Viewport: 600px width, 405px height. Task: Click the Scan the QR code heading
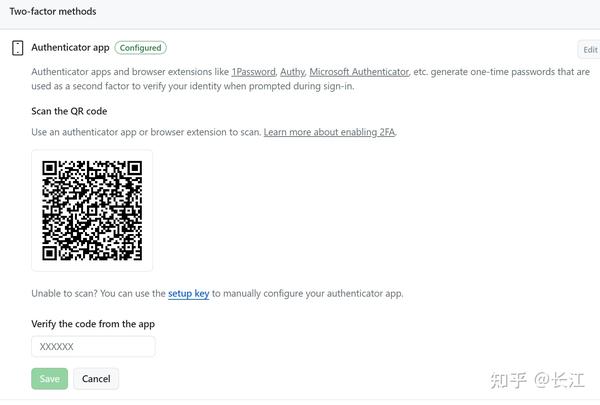point(69,110)
